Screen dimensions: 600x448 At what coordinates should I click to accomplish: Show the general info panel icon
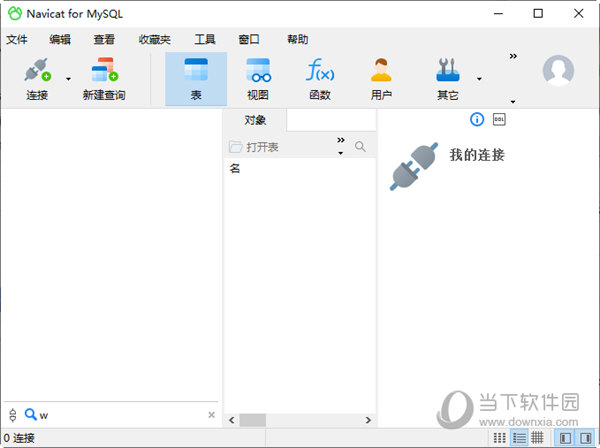point(477,119)
